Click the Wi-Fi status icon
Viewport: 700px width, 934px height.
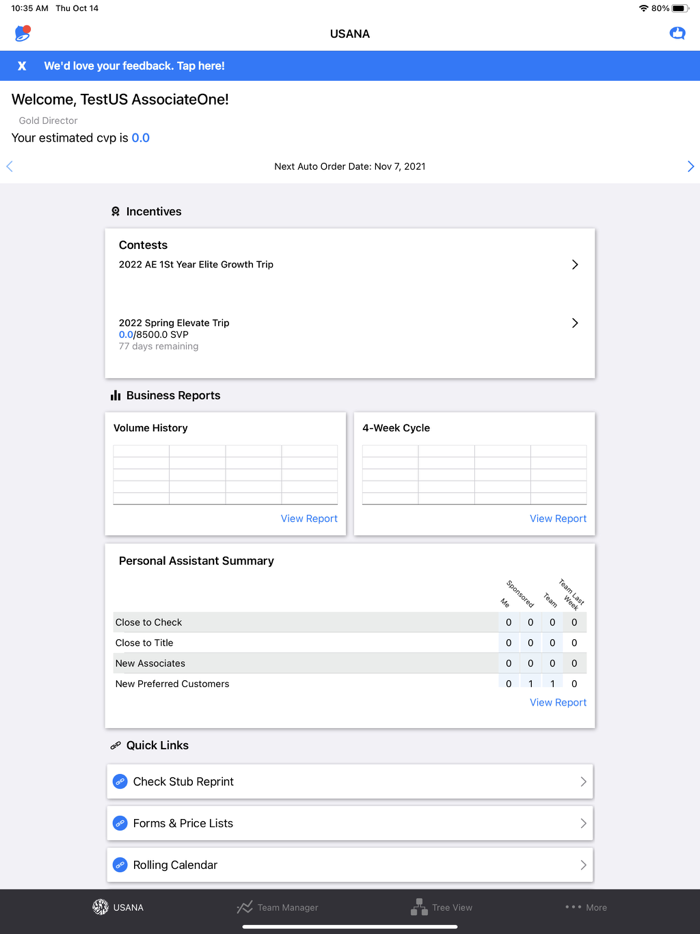coord(643,8)
